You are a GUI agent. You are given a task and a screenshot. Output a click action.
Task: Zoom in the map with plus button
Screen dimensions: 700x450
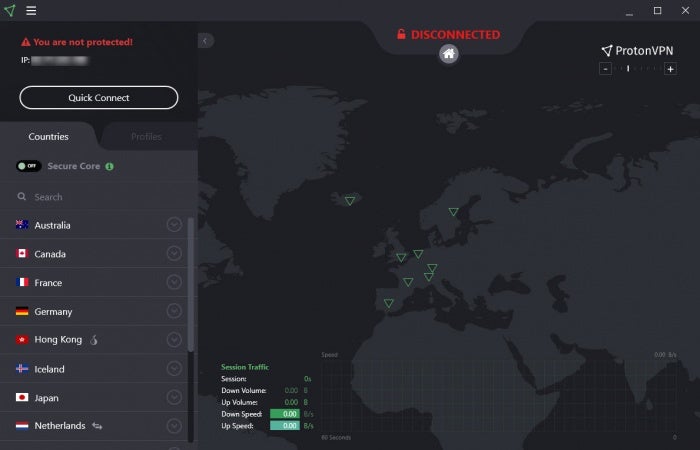point(670,69)
